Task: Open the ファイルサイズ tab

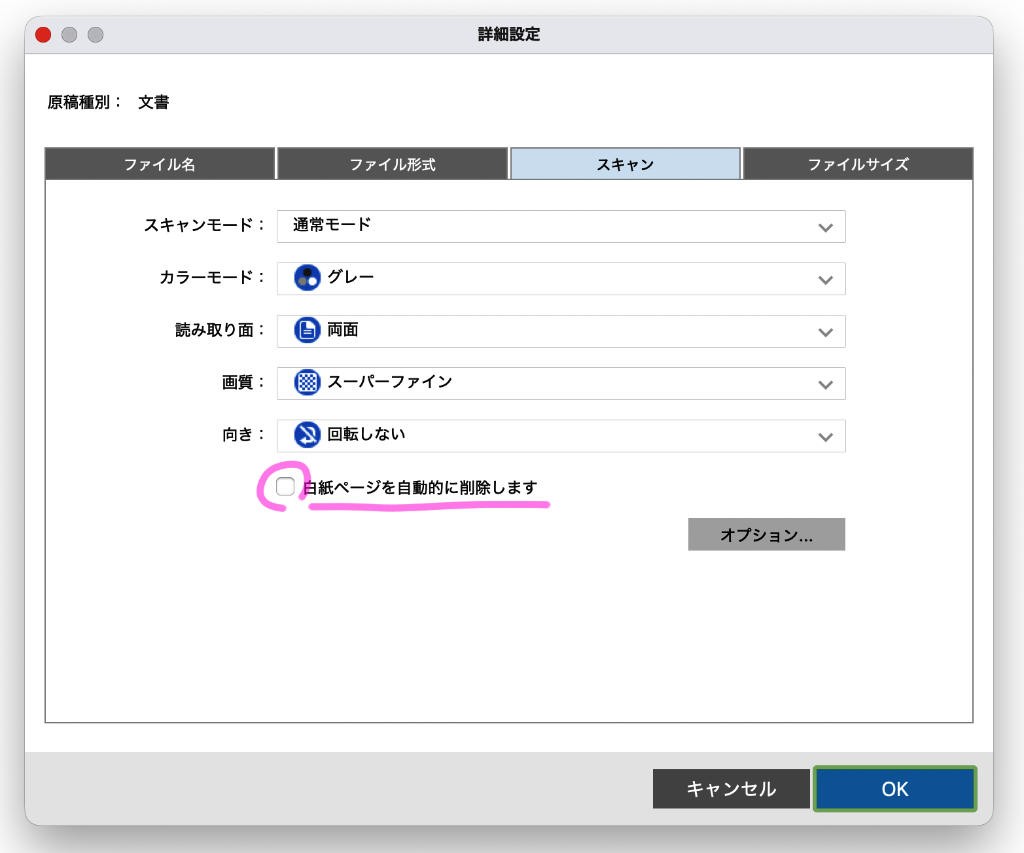Action: (x=858, y=164)
